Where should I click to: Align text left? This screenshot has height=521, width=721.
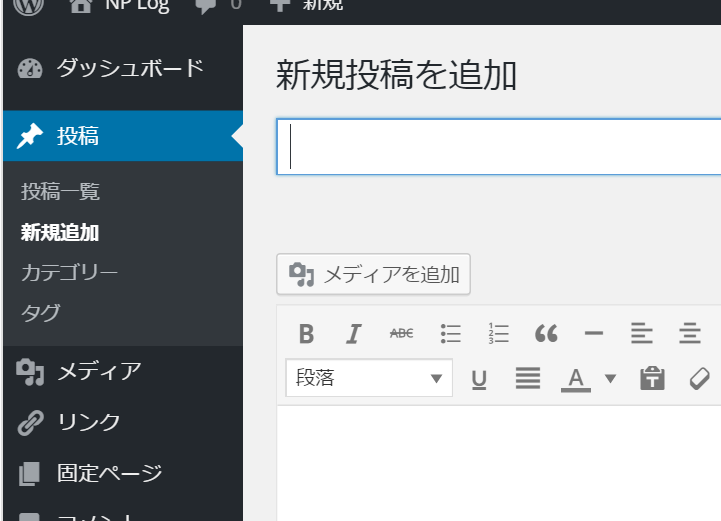[x=642, y=333]
